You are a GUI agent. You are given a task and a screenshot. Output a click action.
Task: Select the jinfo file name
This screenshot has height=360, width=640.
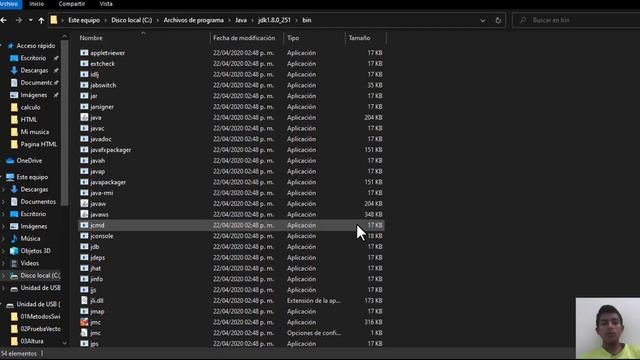(x=97, y=279)
